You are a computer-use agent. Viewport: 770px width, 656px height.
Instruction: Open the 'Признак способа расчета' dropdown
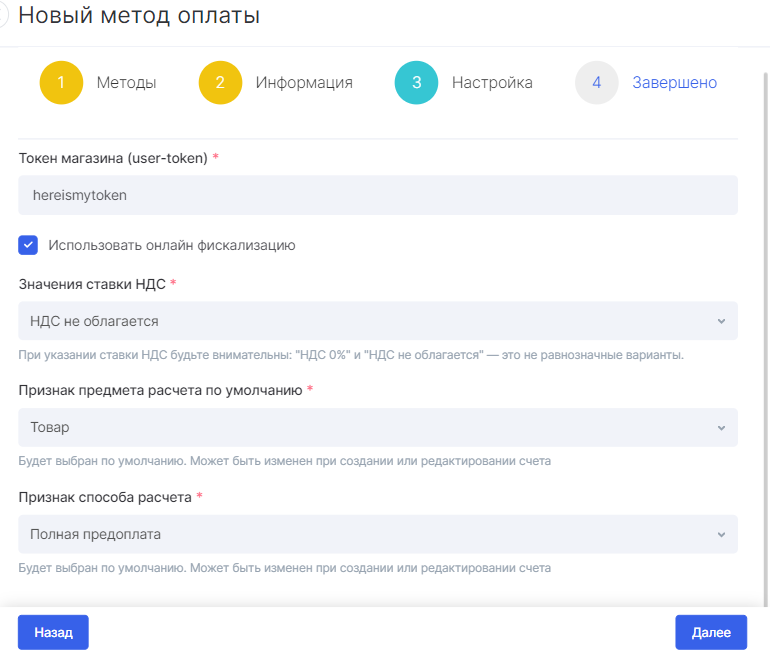point(378,534)
